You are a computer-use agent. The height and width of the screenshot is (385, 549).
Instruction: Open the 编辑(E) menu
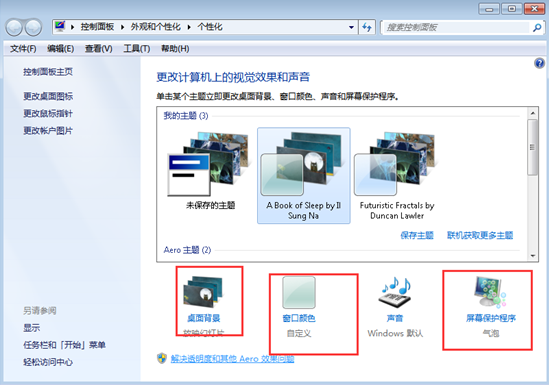coord(61,49)
